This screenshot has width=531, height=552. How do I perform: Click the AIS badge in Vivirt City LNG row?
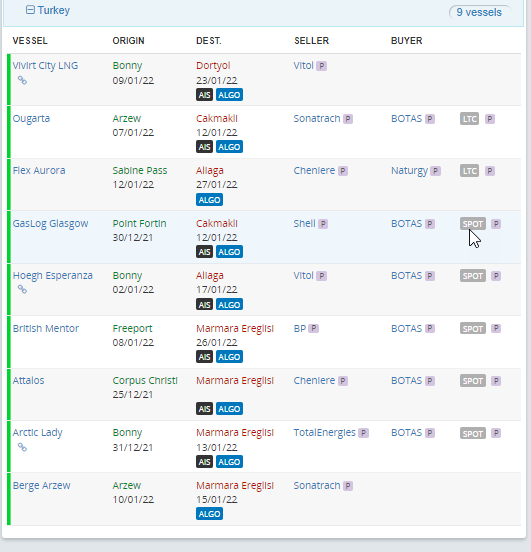pos(204,95)
